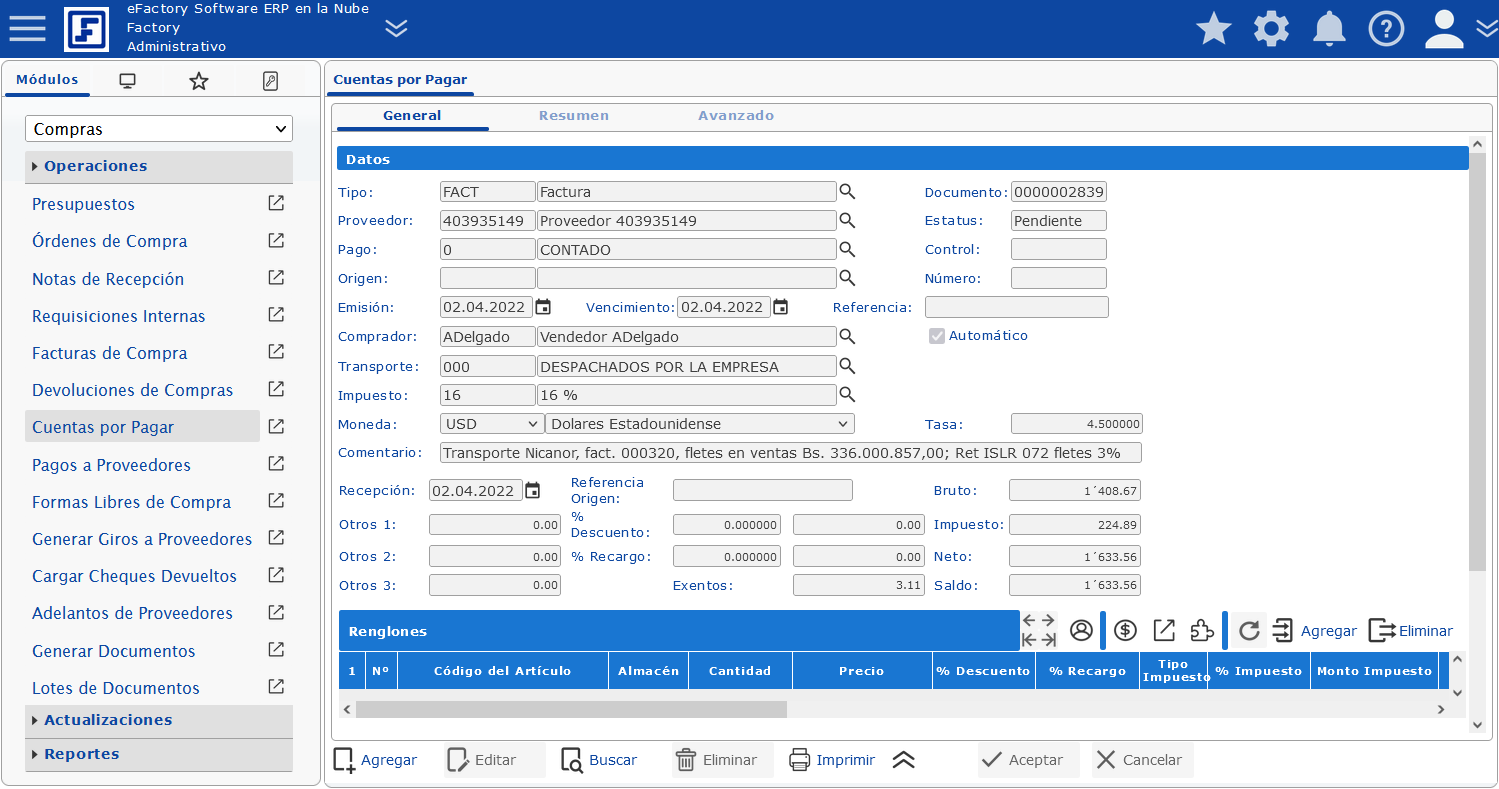Open help with the question mark icon

1386,28
